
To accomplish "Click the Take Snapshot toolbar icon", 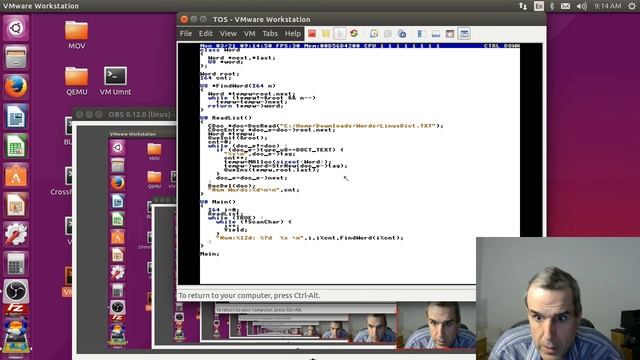I will tap(374, 33).
